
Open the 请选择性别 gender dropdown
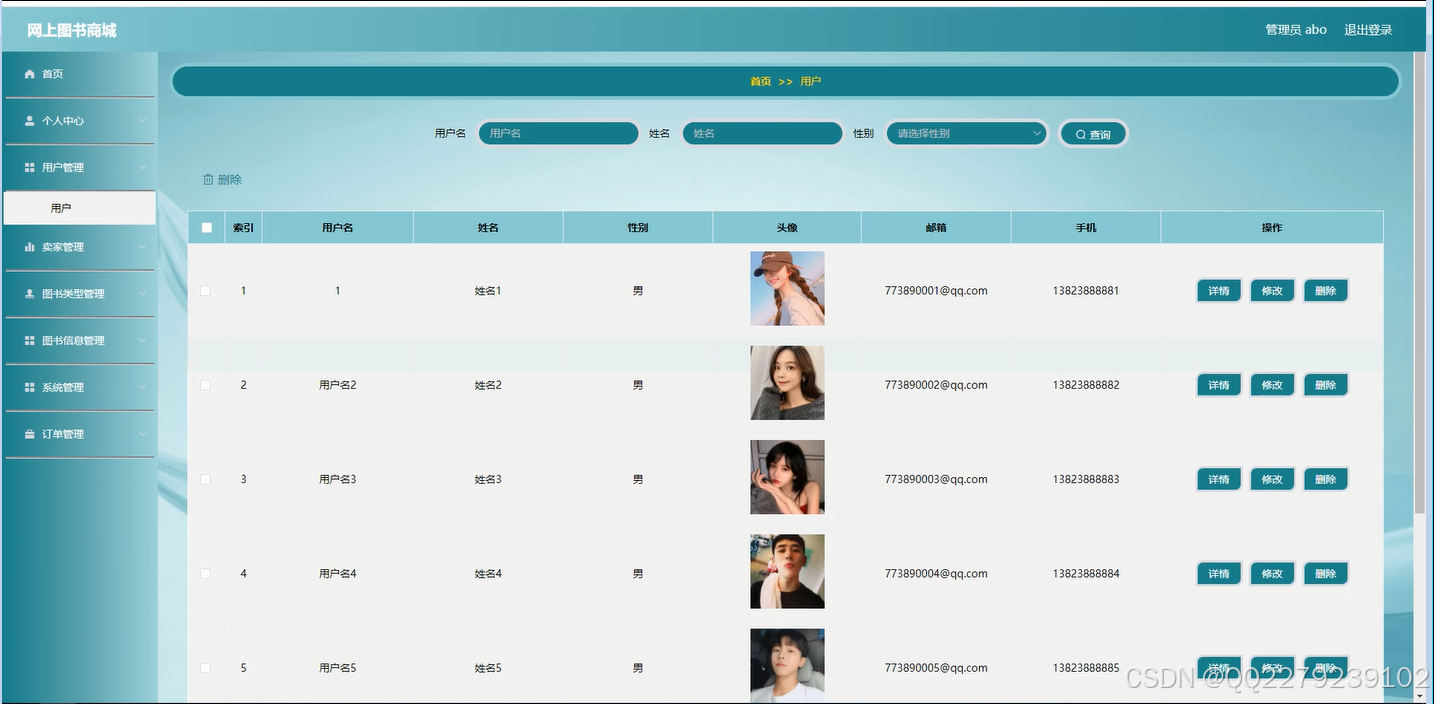[x=965, y=132]
